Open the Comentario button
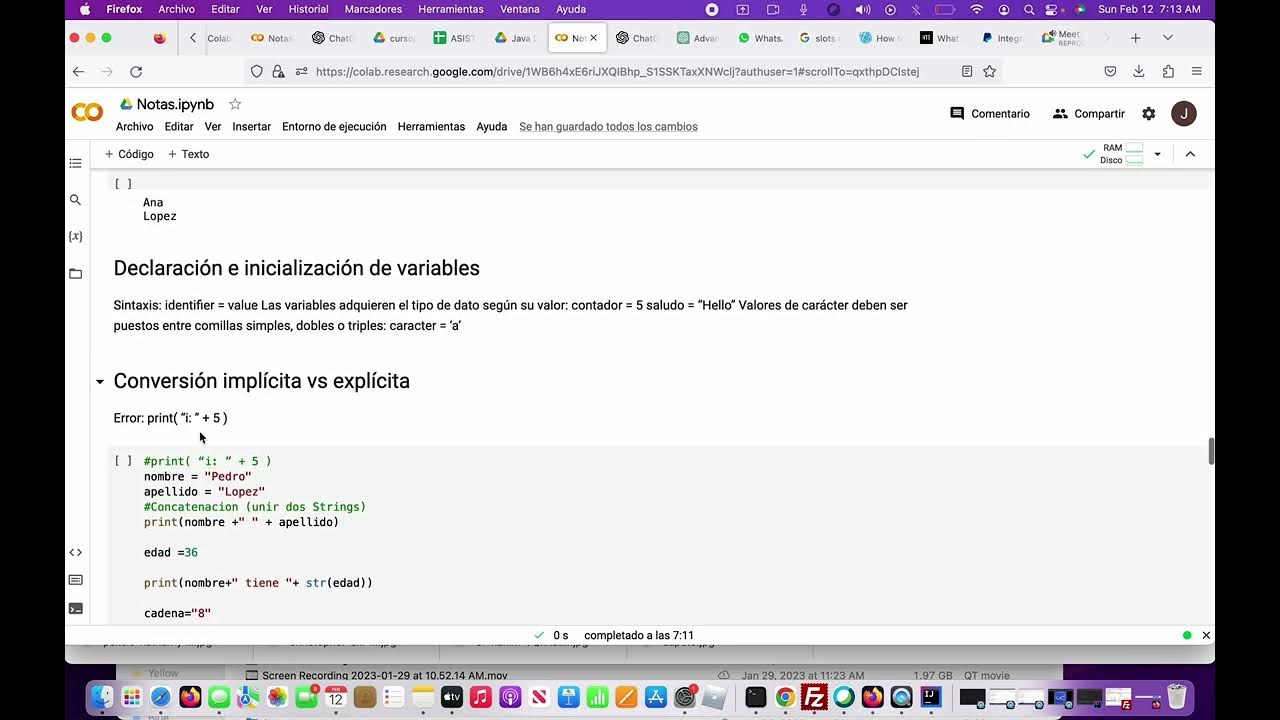This screenshot has width=1280, height=720. 990,114
